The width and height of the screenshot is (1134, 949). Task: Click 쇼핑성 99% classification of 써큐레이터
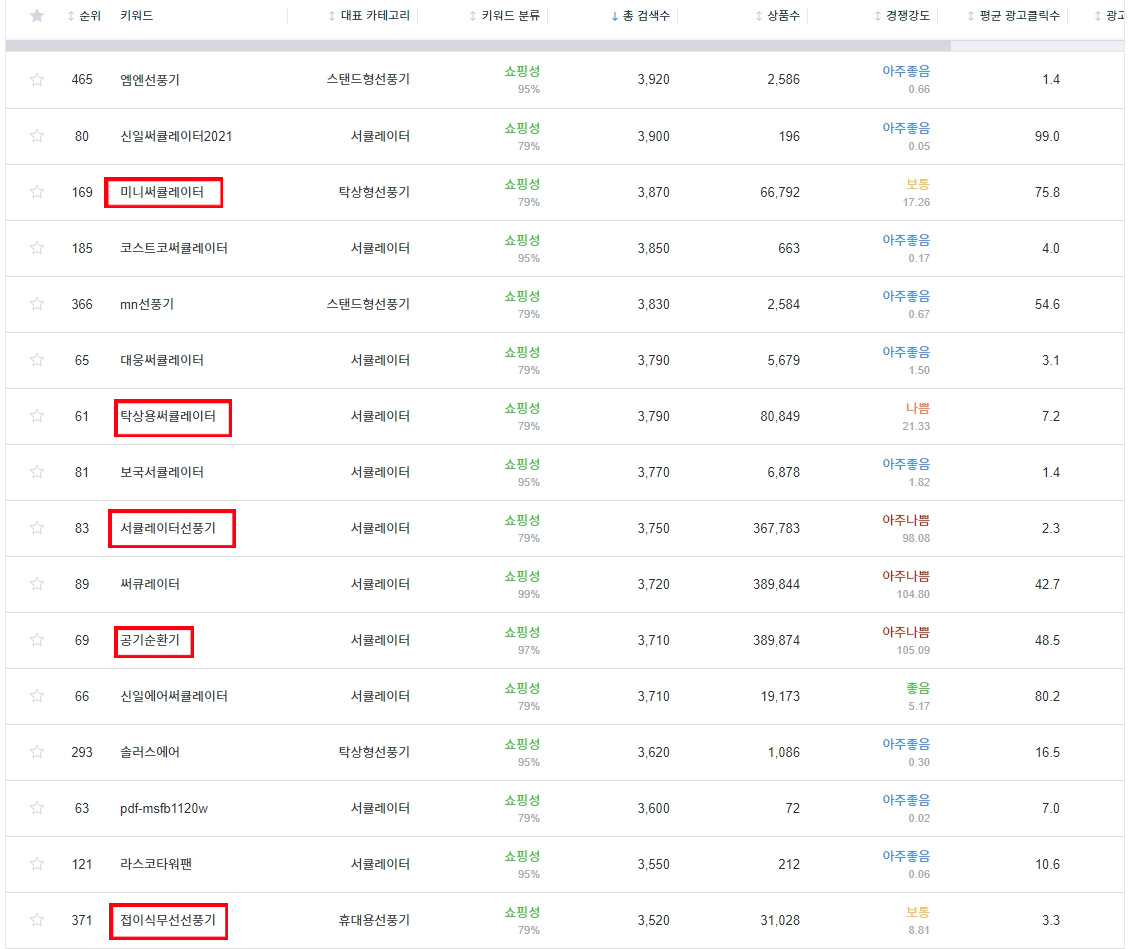(x=522, y=584)
